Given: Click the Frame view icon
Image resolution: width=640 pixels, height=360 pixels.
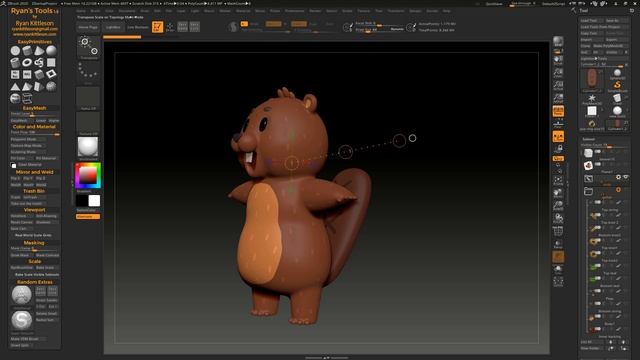Looking at the screenshot, I should click(x=558, y=181).
